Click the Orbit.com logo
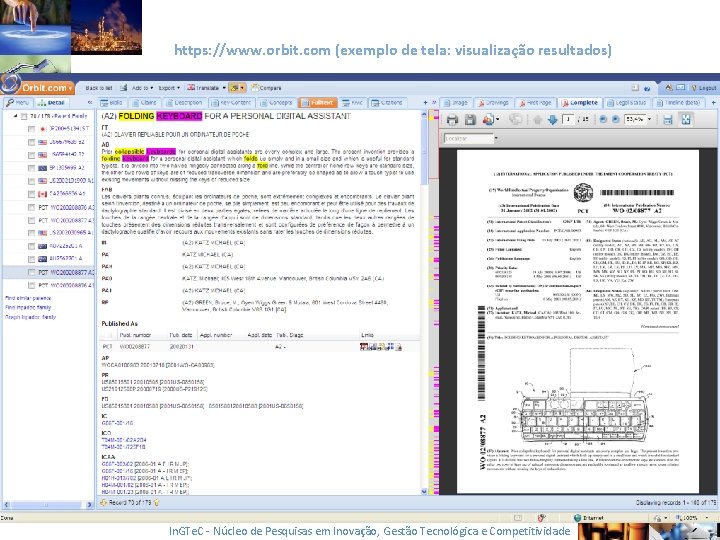 [37, 87]
